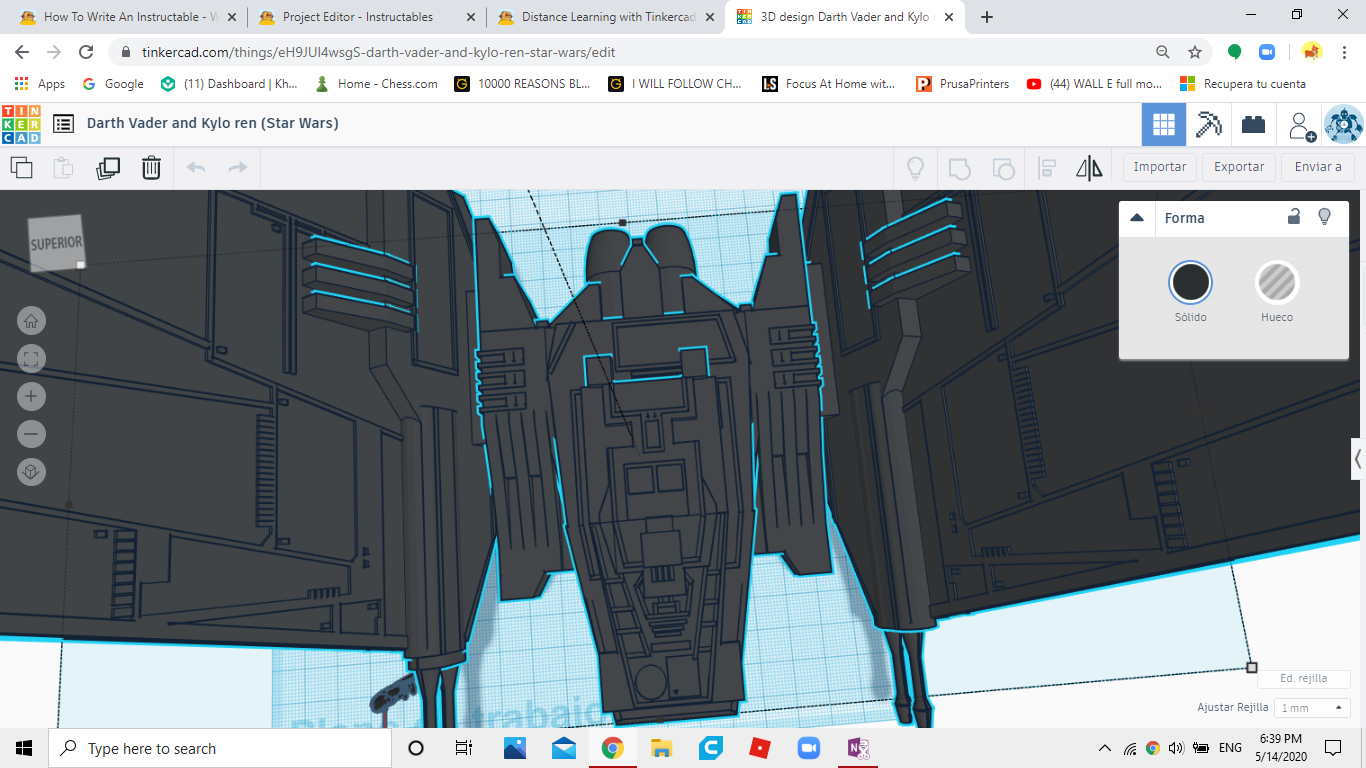The height and width of the screenshot is (768, 1366).
Task: Bookmark this page with star icon
Action: click(1194, 52)
